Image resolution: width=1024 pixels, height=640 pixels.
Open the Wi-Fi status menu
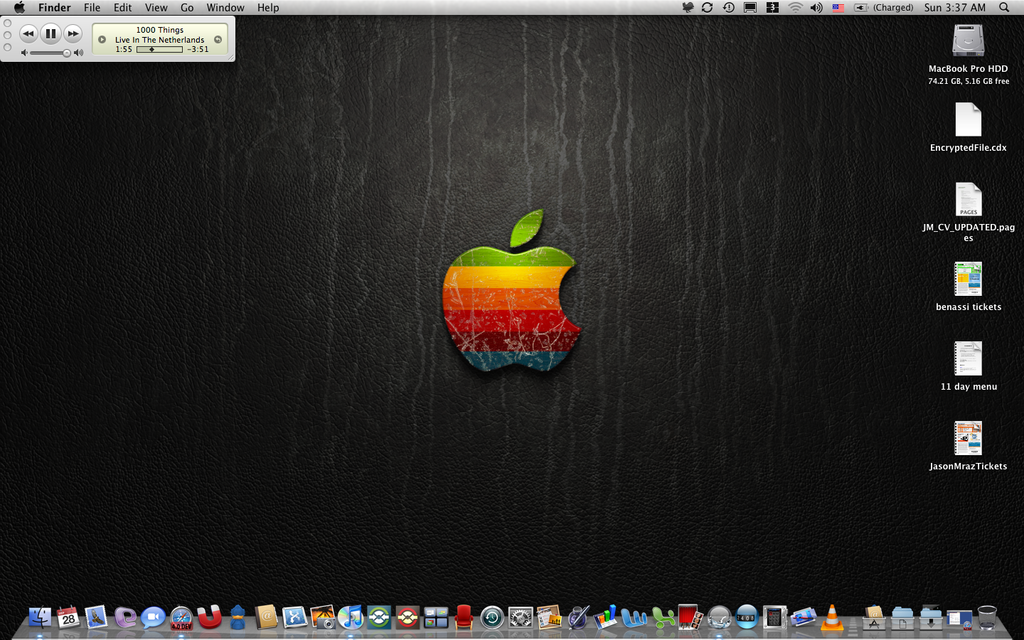[x=795, y=7]
